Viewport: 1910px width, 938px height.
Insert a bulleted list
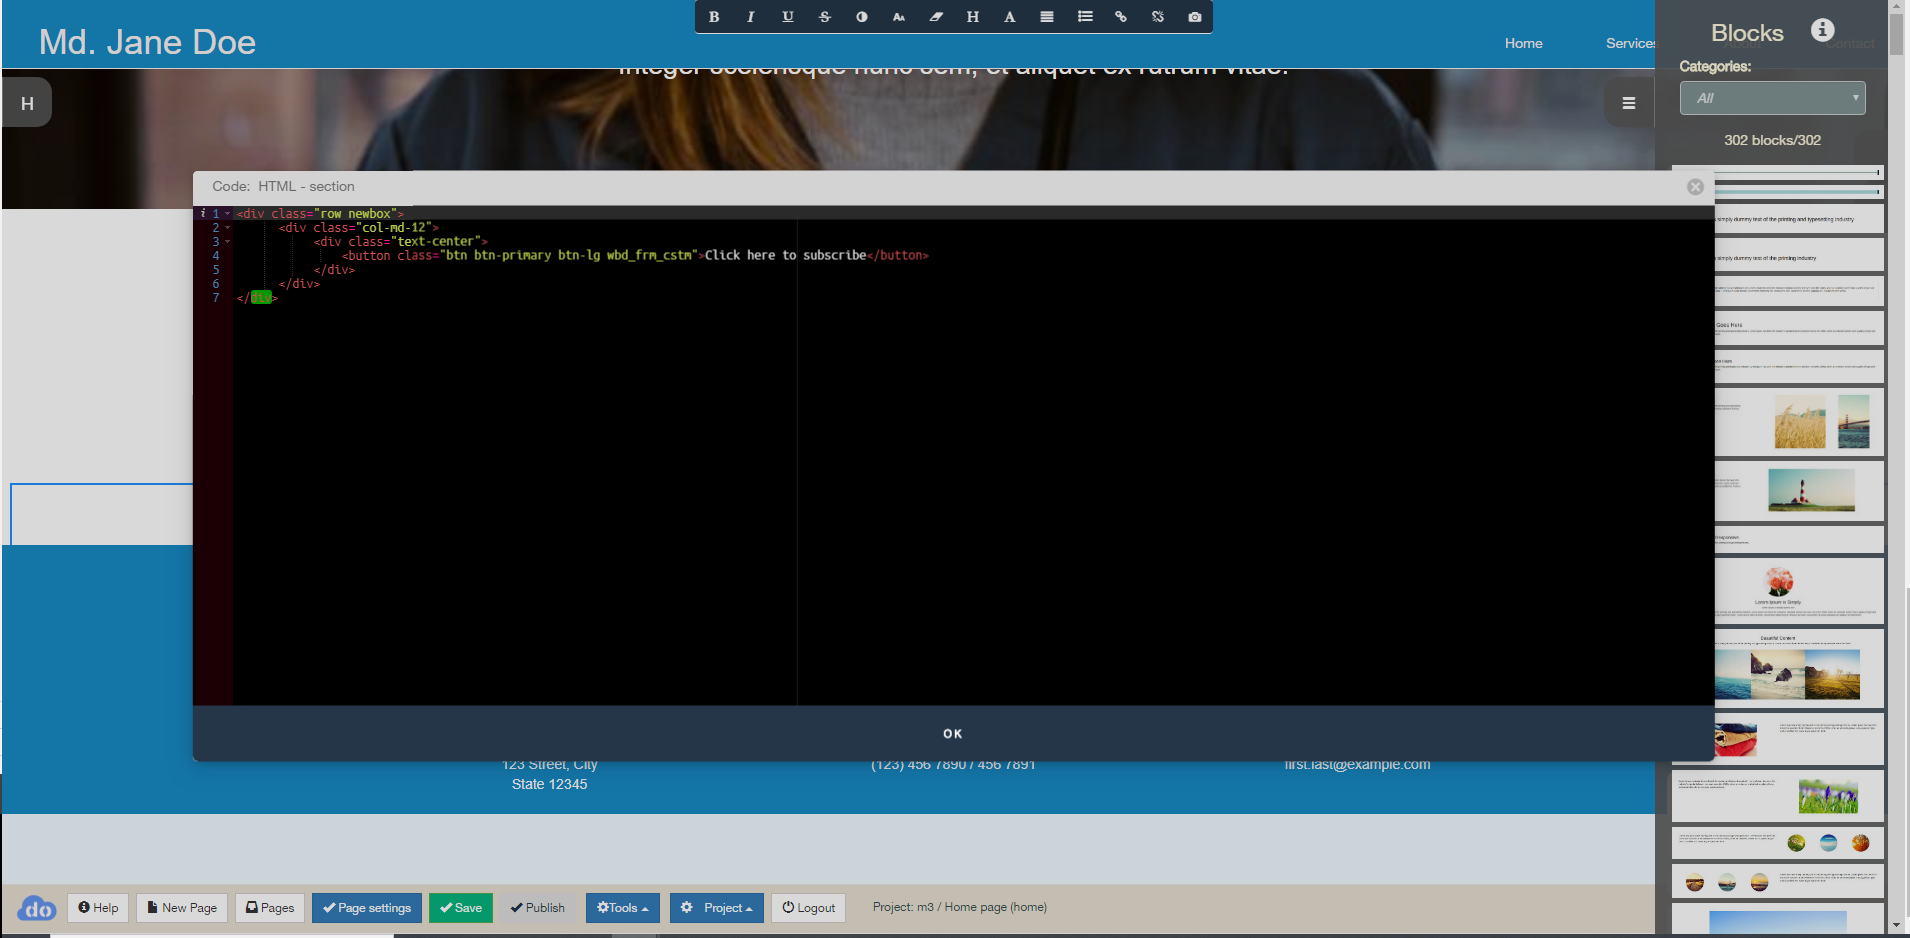point(1085,17)
